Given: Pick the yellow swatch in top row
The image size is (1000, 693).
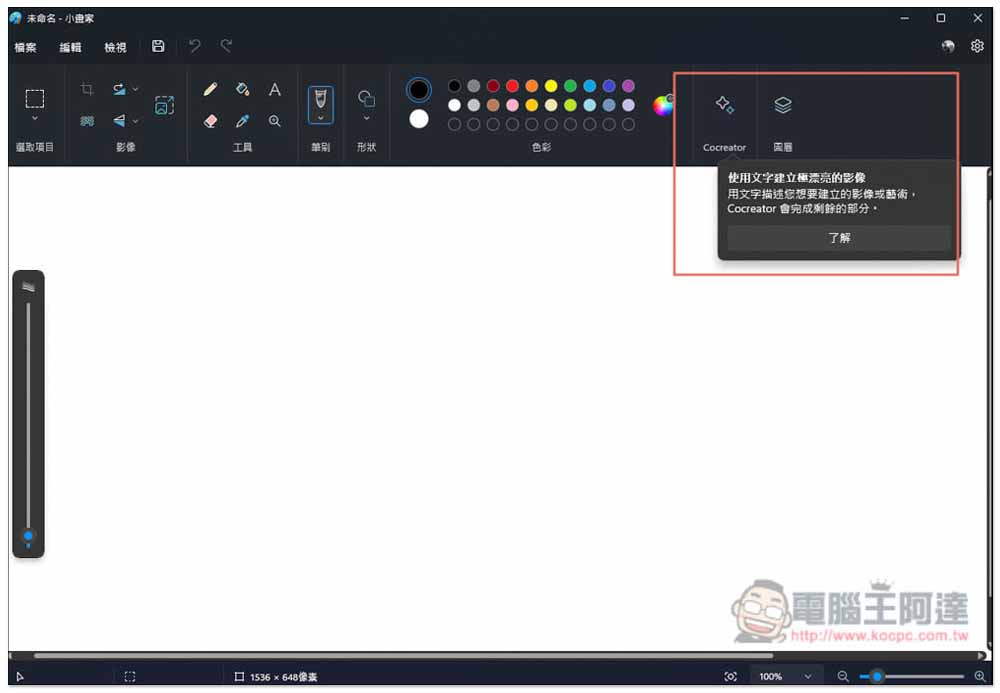Looking at the screenshot, I should tap(551, 86).
